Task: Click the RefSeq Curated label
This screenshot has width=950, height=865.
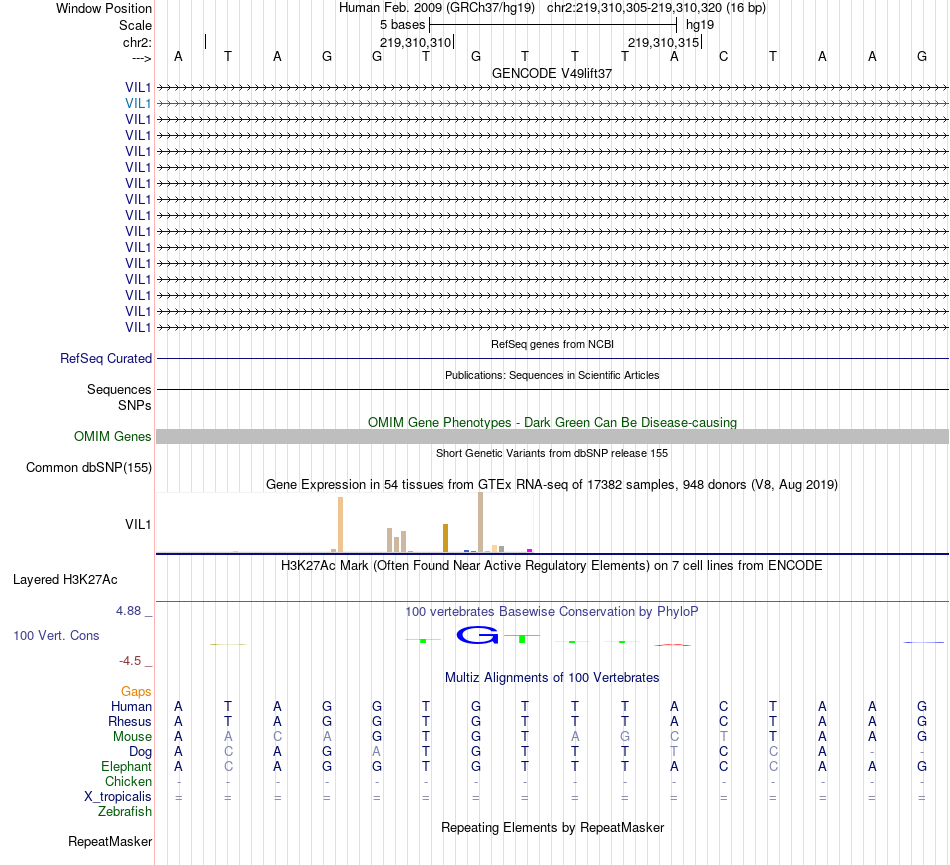Action: tap(106, 359)
